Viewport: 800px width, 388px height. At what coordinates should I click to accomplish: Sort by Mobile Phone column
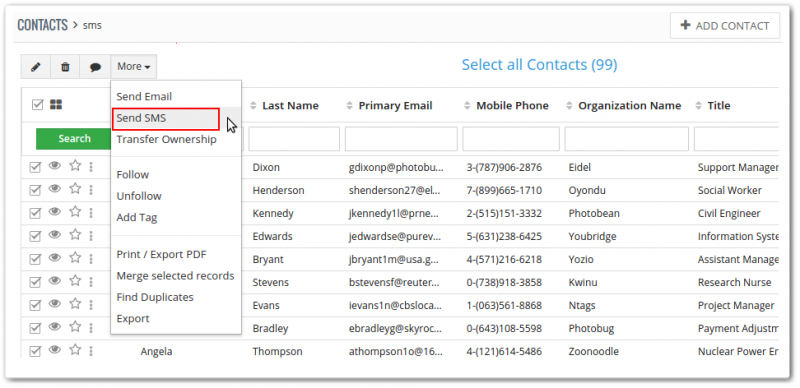click(512, 106)
